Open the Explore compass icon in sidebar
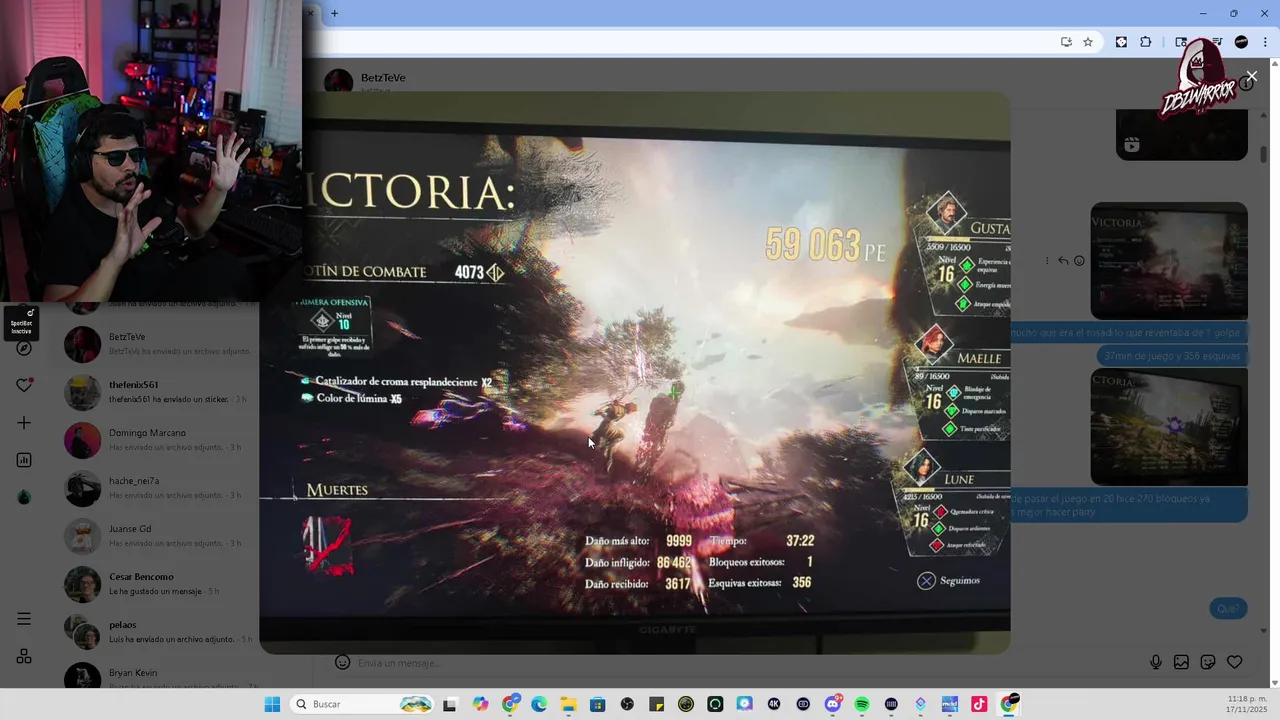 coord(24,348)
